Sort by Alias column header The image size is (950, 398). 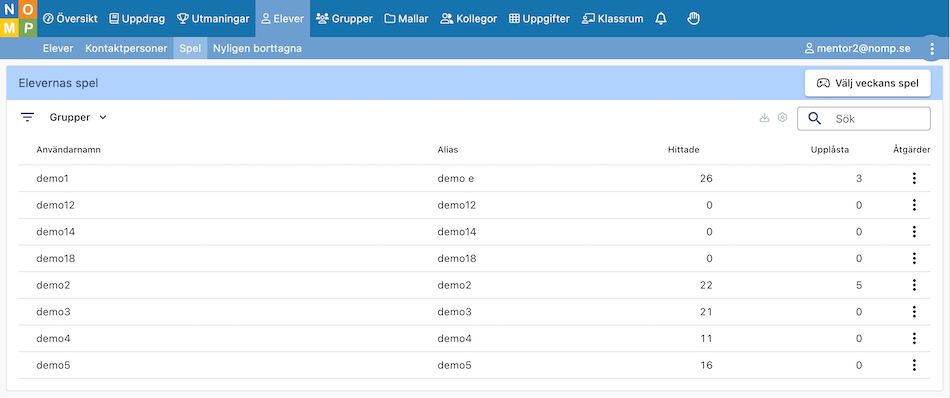[x=448, y=150]
